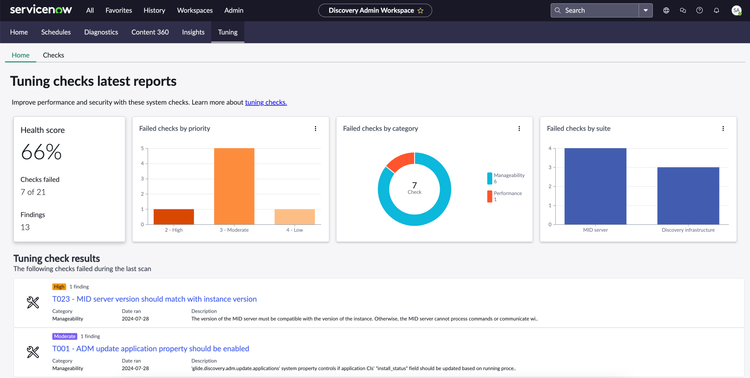
Task: Open T001 ADM update application property link
Action: (x=151, y=349)
